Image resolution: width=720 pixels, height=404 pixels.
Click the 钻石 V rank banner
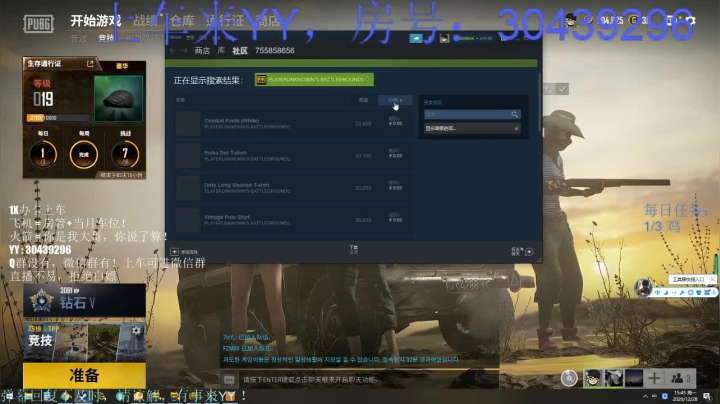[84, 300]
